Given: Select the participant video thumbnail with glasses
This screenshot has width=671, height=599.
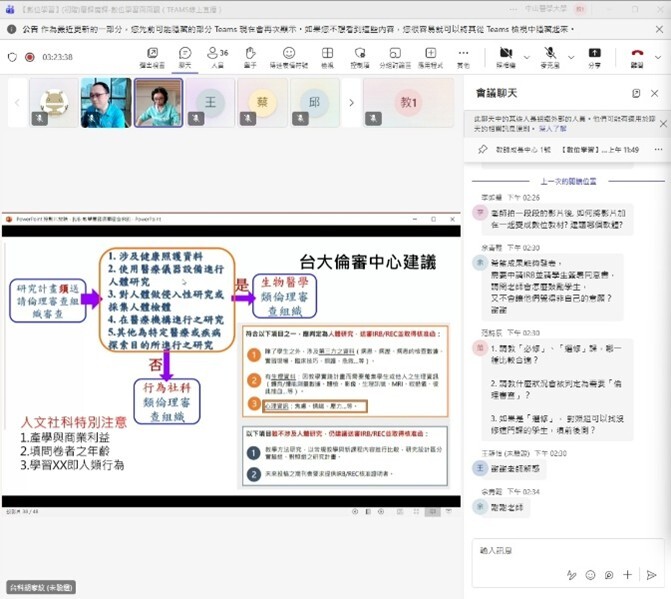Looking at the screenshot, I should (105, 102).
